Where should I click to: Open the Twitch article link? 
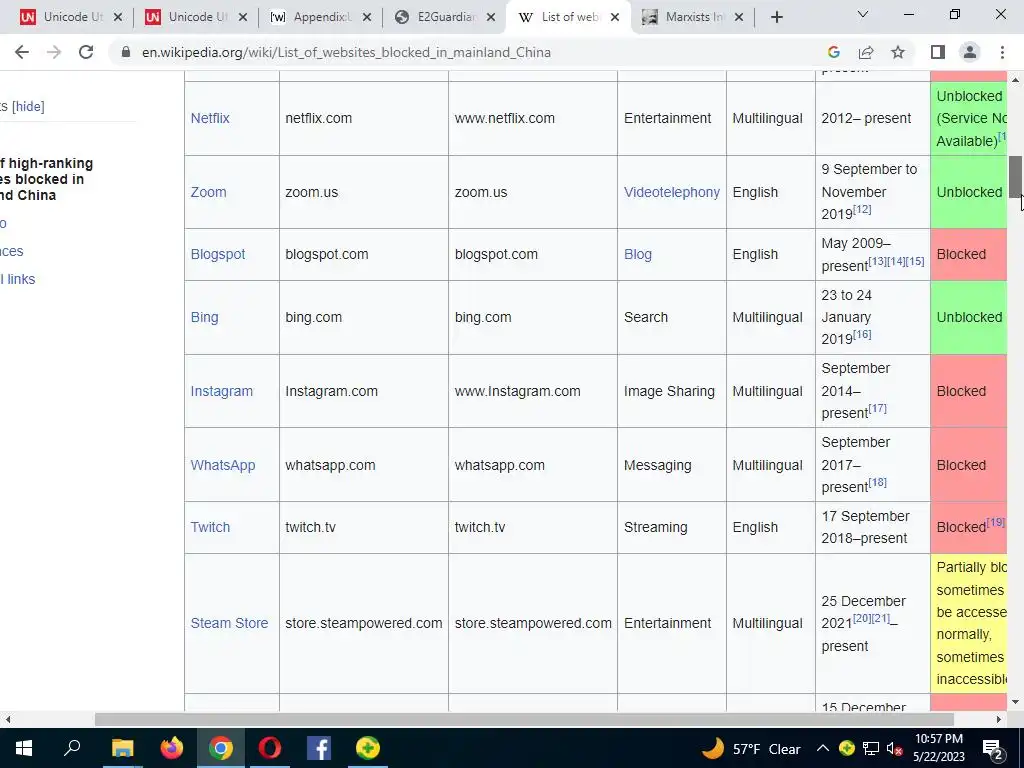click(x=210, y=527)
